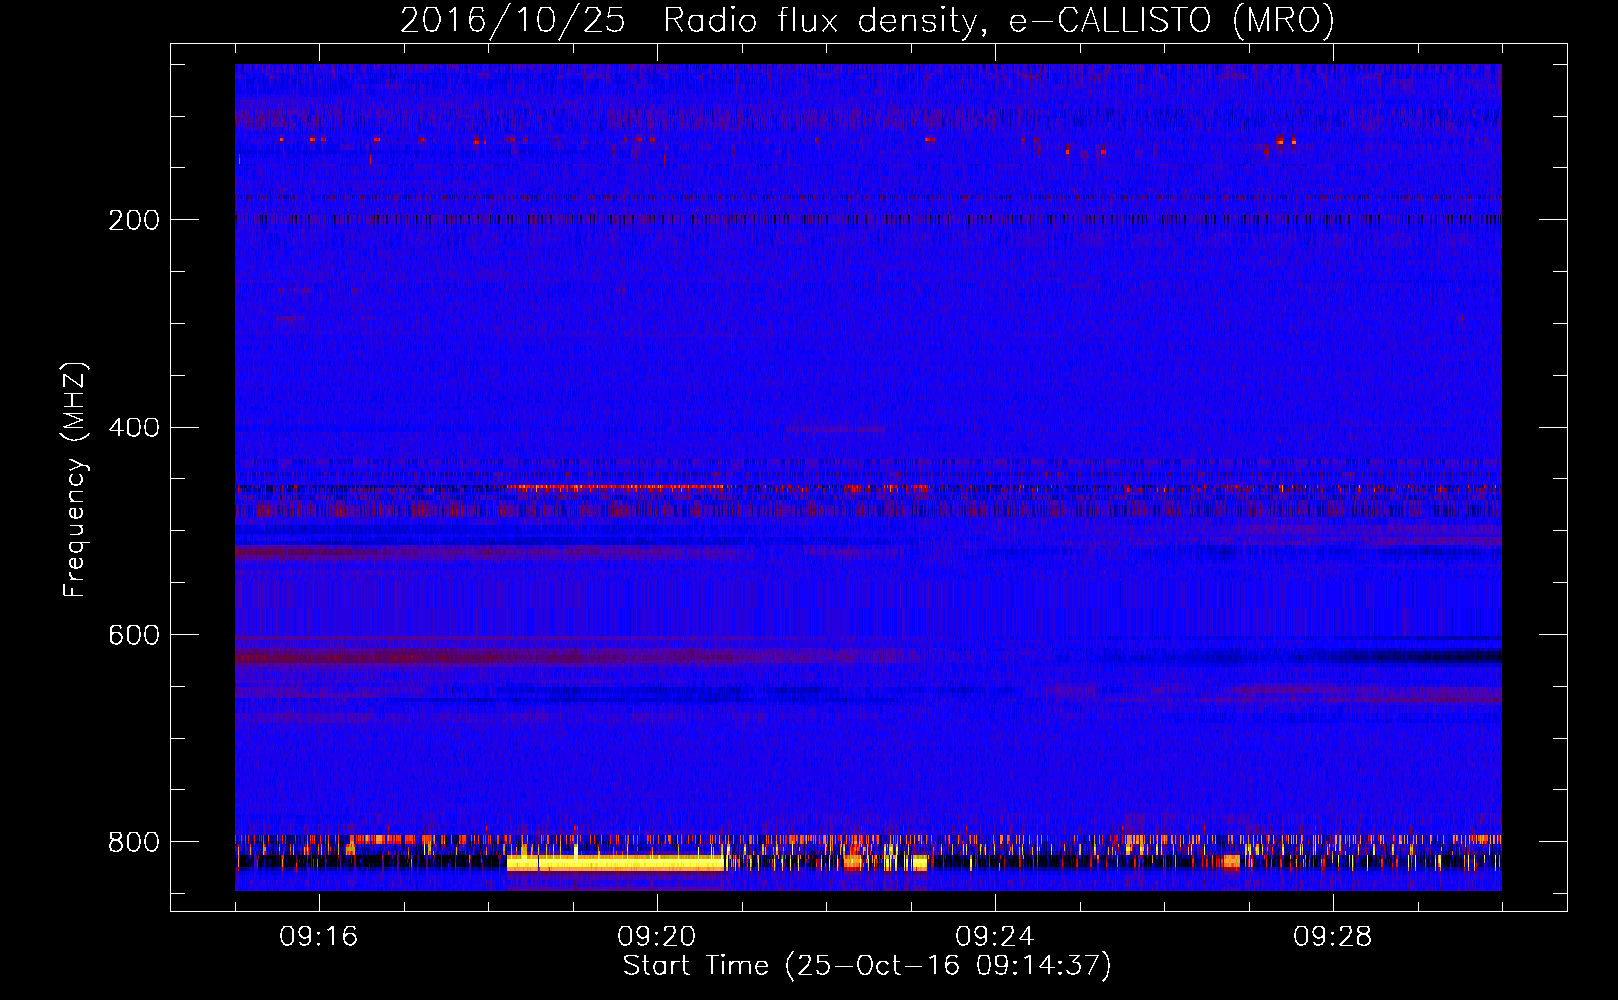Click the "Frequency (MHZ)" axis label
Image resolution: width=1618 pixels, height=1000 pixels.
[x=75, y=480]
